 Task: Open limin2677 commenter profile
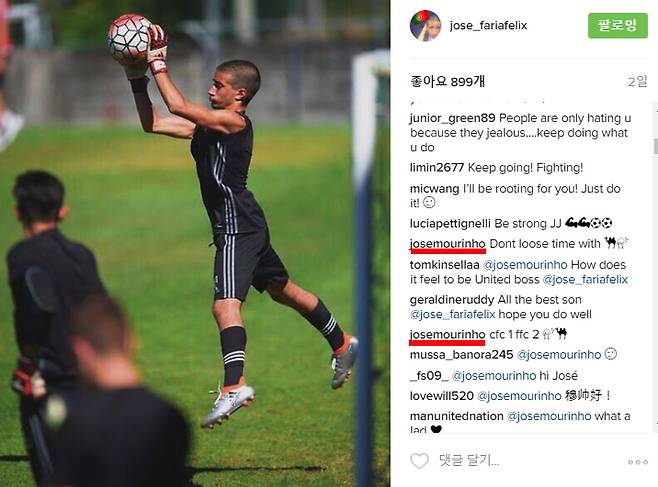click(437, 168)
